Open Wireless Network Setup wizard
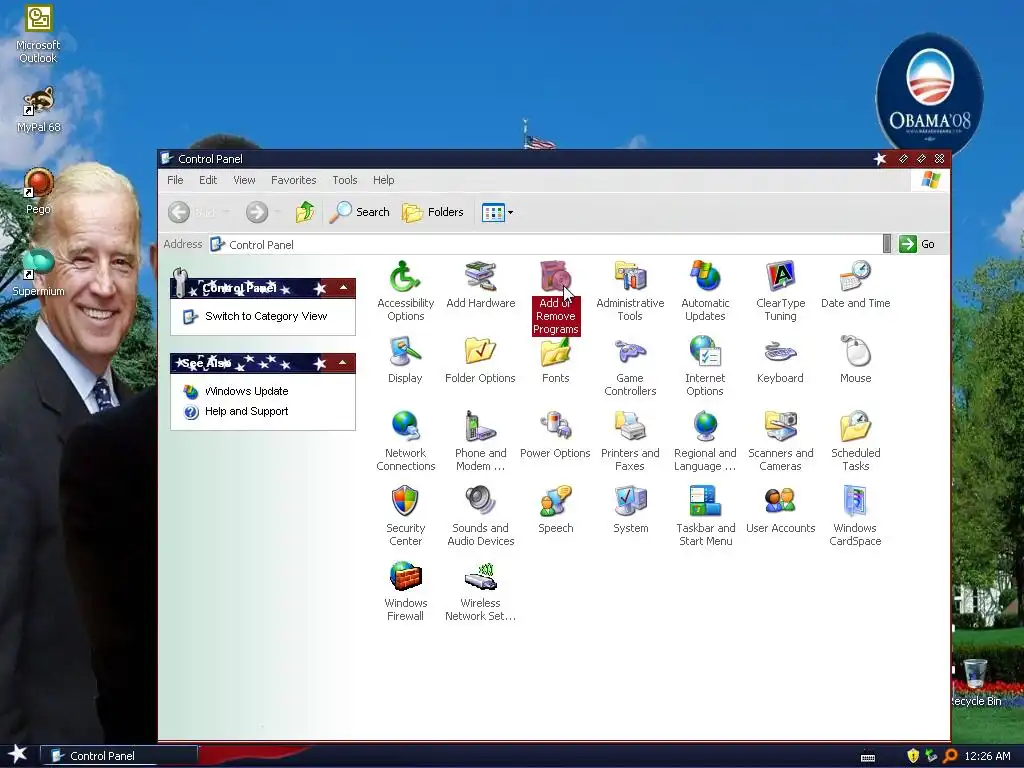1024x768 pixels. 481,591
